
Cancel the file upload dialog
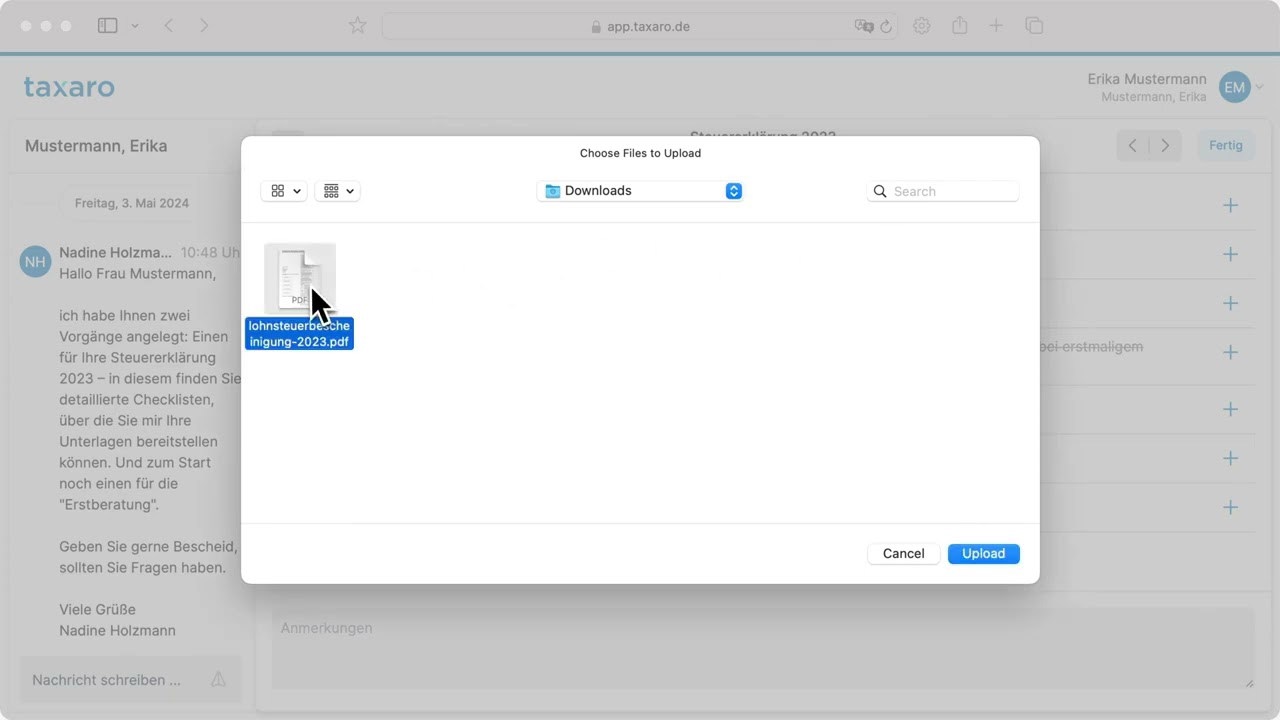903,553
